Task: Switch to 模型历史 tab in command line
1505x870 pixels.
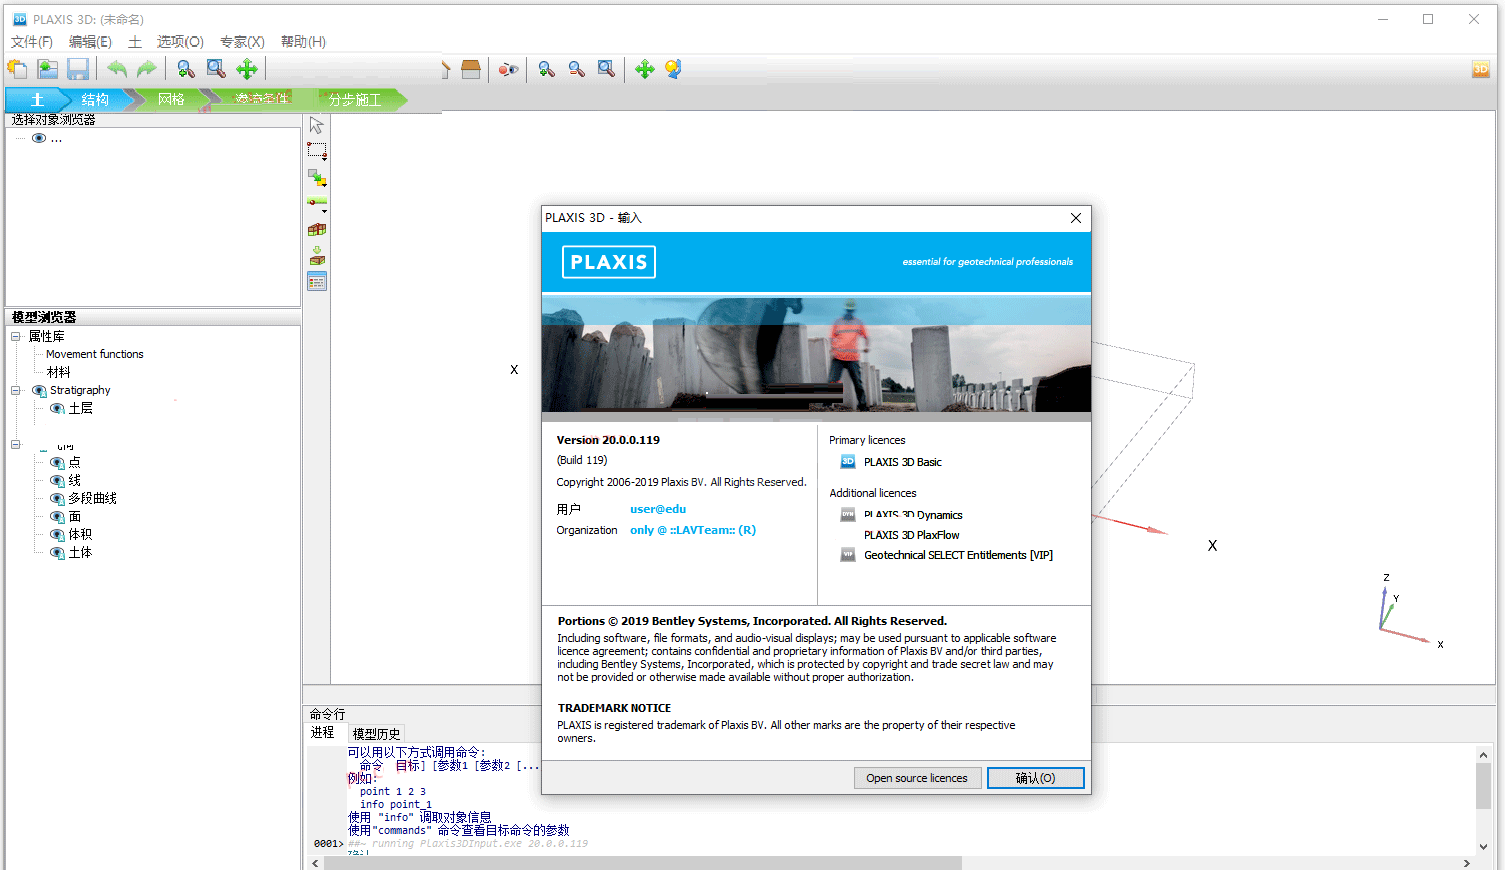Action: click(x=376, y=733)
